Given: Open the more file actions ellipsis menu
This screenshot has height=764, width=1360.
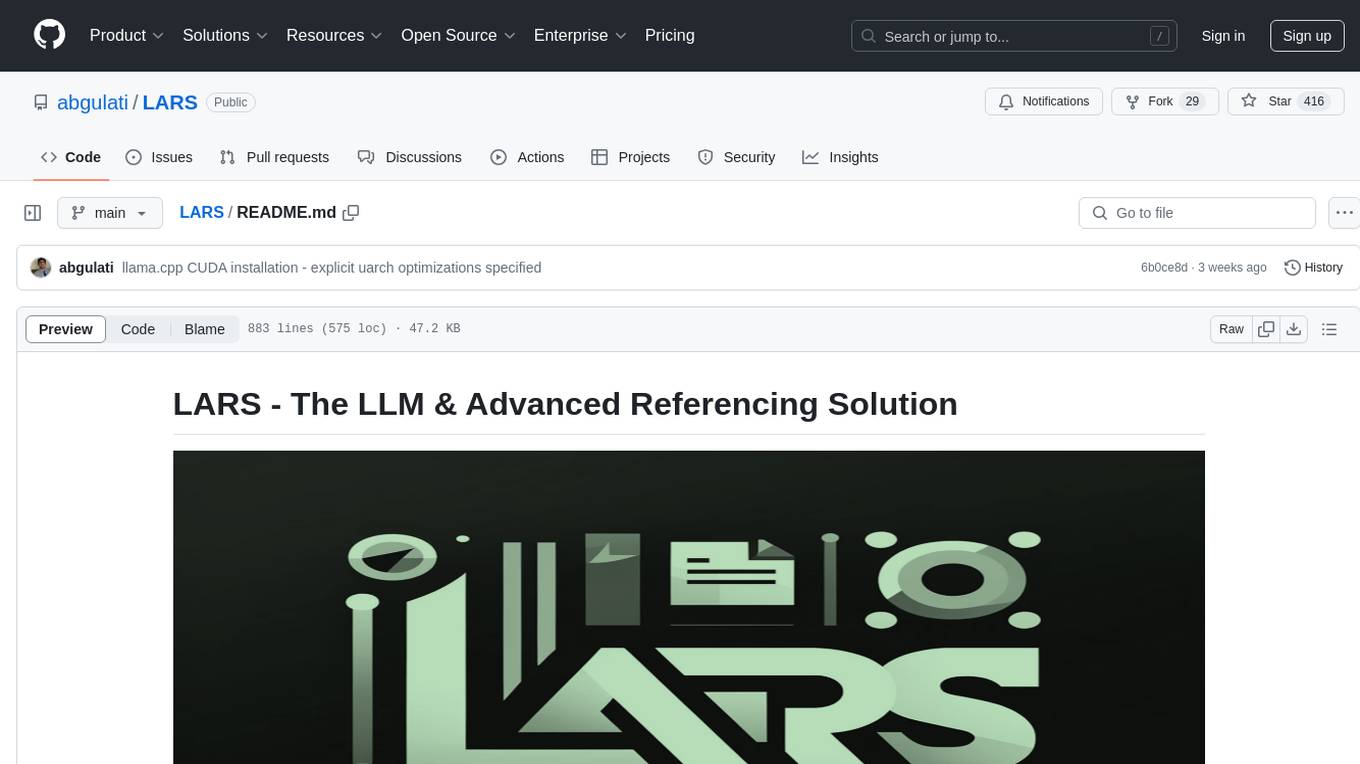Looking at the screenshot, I should tap(1344, 213).
